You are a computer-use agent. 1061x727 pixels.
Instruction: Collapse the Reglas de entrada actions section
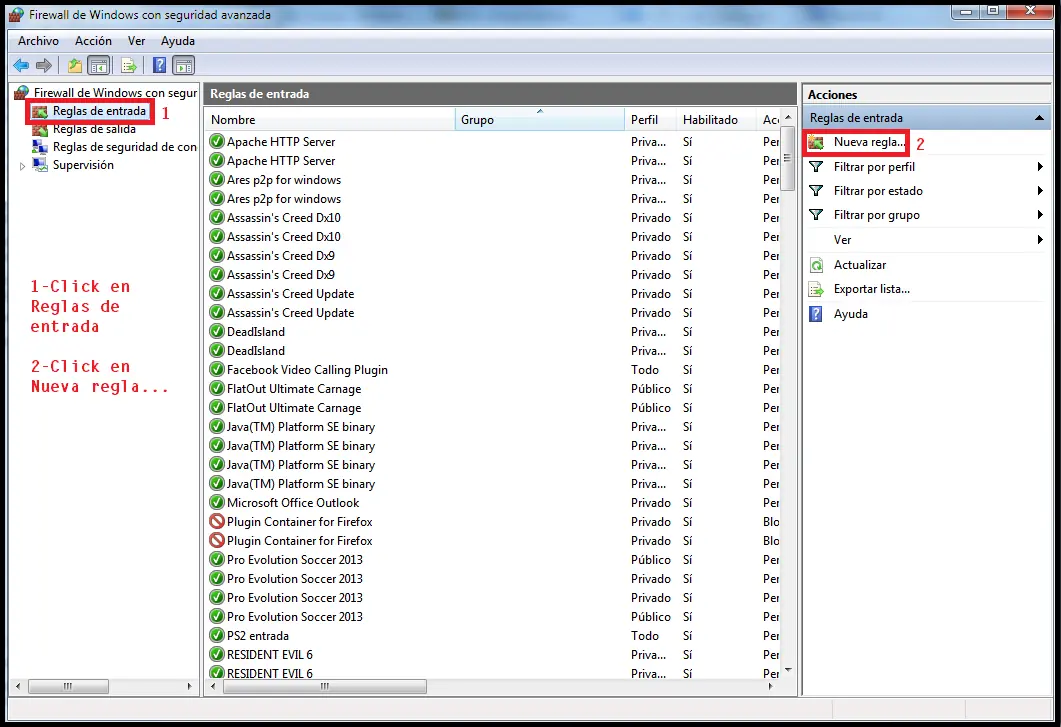(1039, 118)
